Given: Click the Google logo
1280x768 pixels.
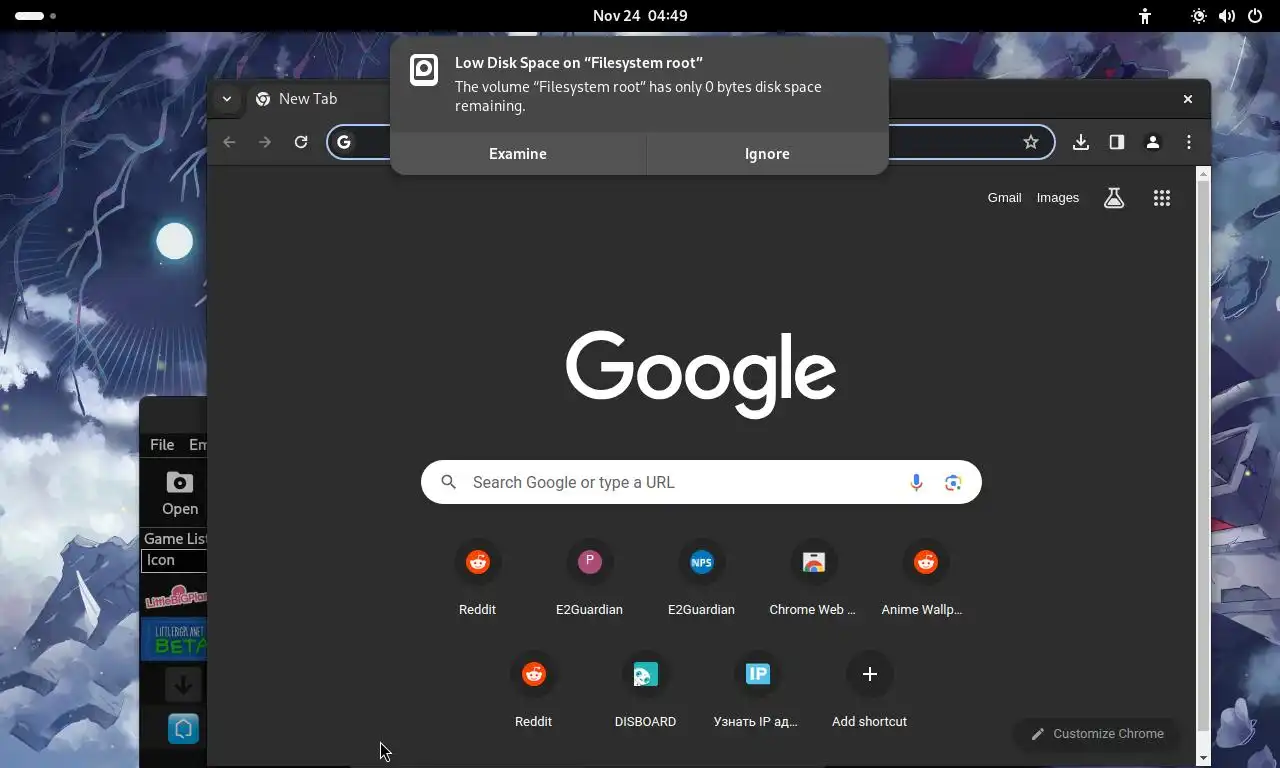Looking at the screenshot, I should 701,374.
